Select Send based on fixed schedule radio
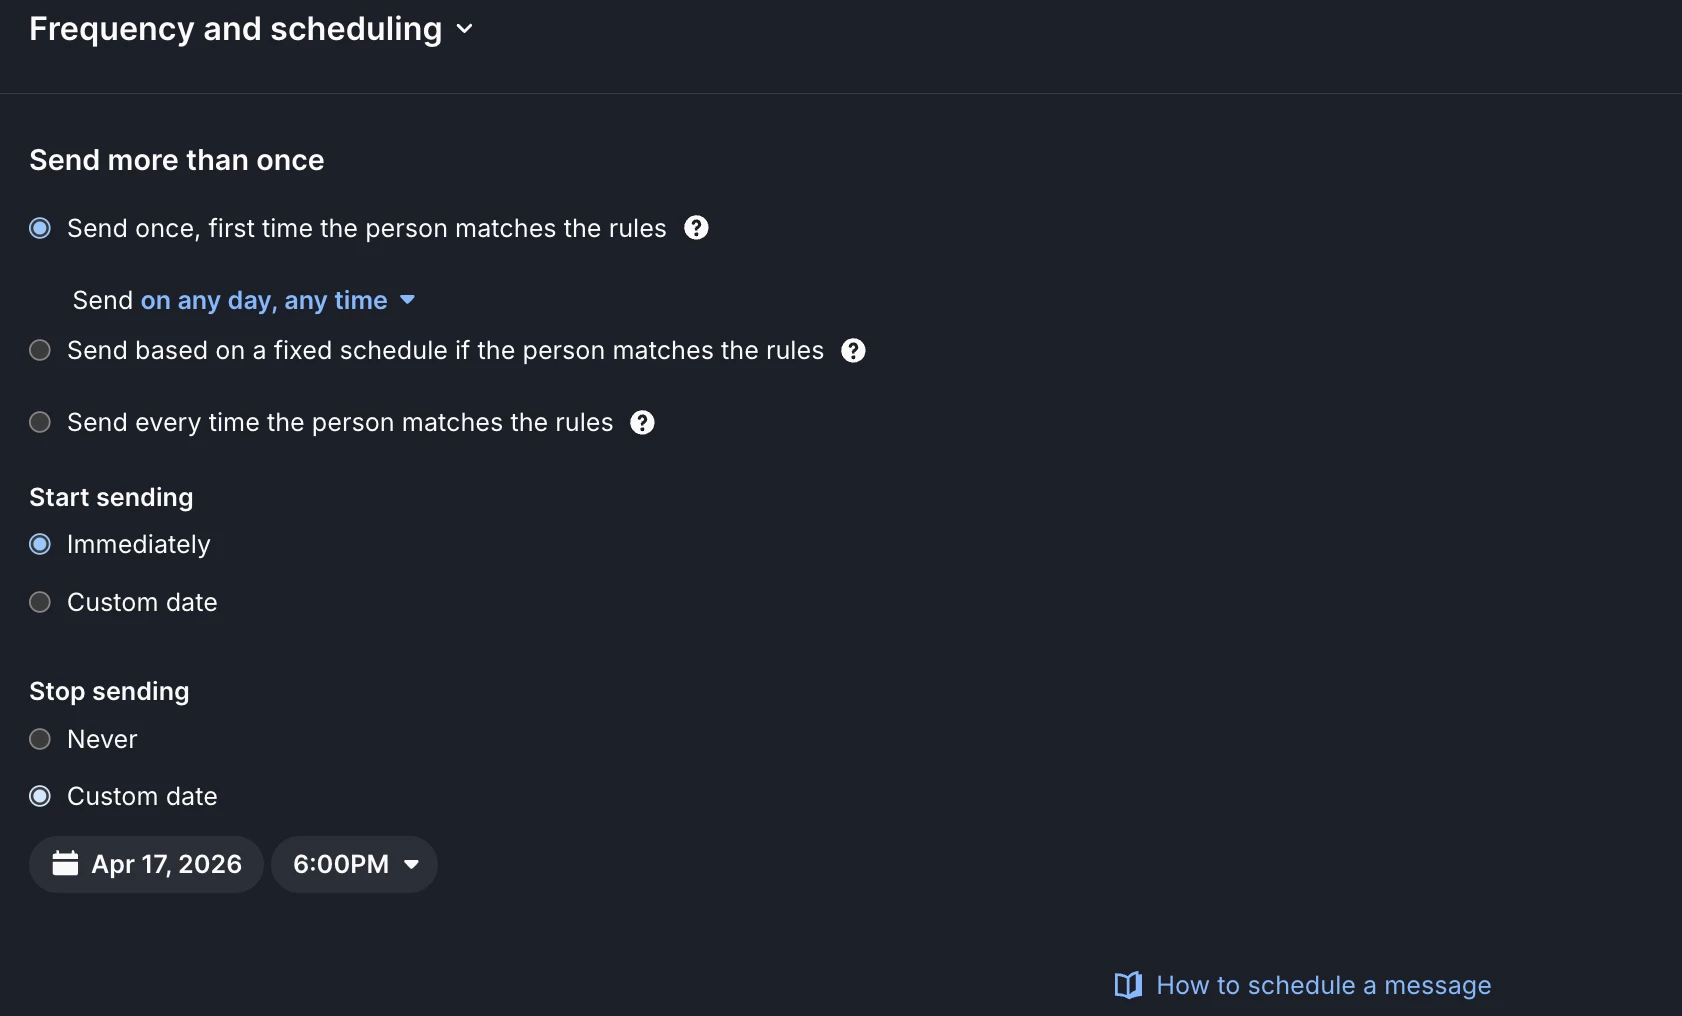 pos(40,350)
